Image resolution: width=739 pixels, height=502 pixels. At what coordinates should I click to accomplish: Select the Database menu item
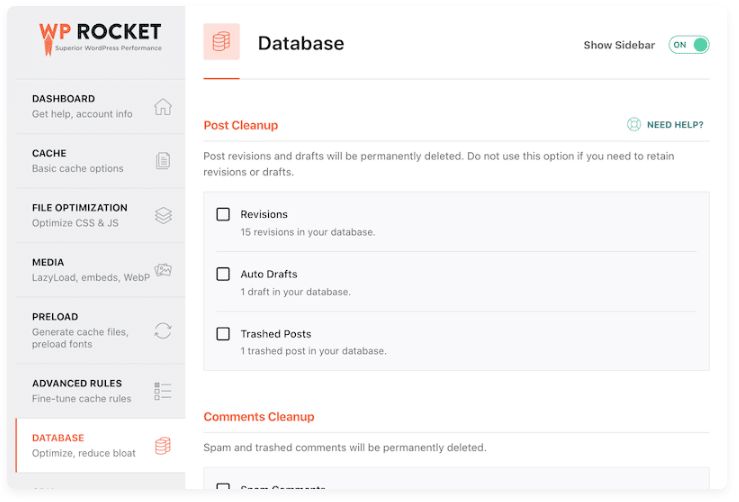click(x=101, y=445)
